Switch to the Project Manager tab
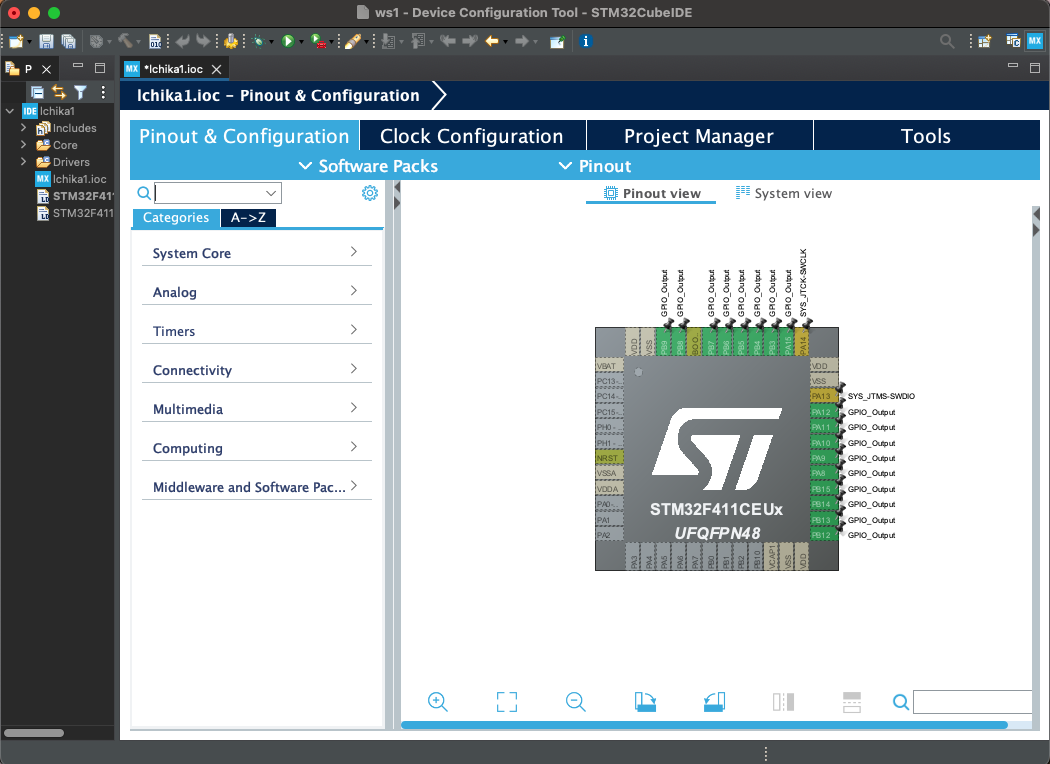The image size is (1050, 764). click(698, 136)
